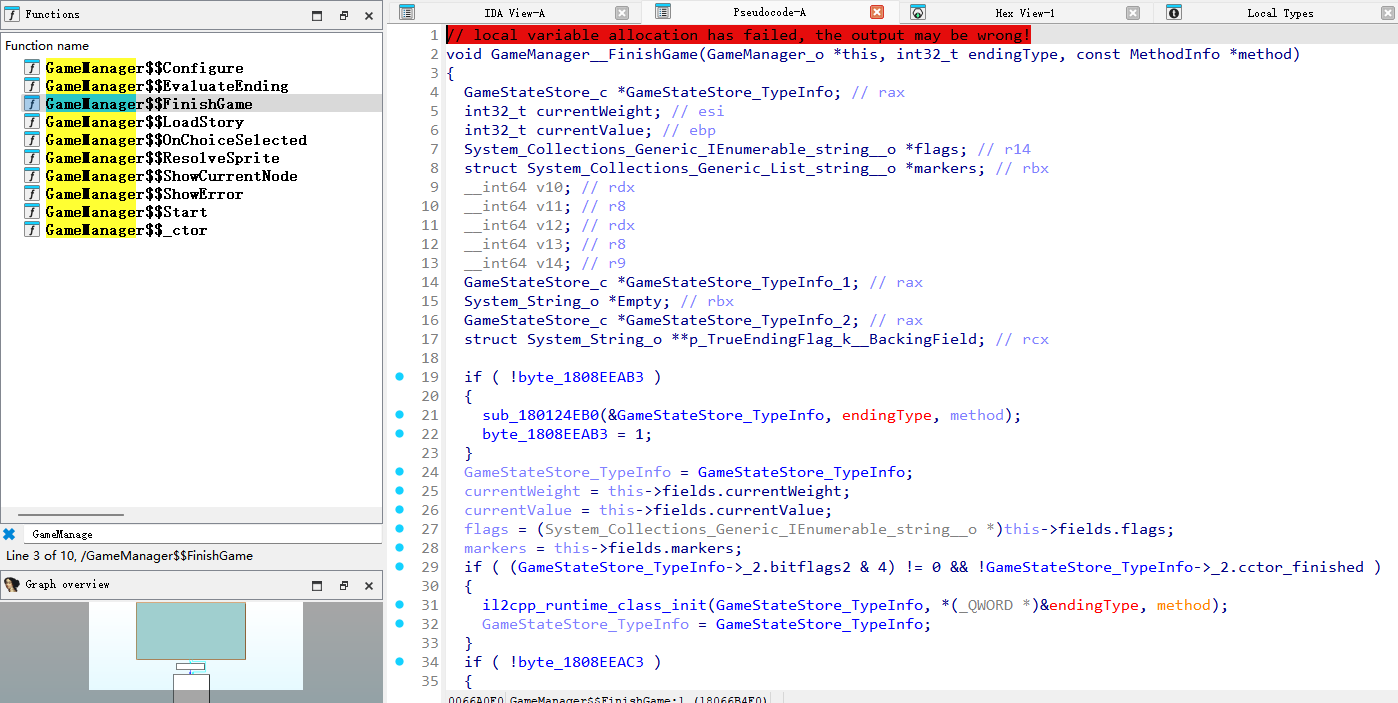Click GameManager__FinishGame in function signature
The width and height of the screenshot is (1398, 703).
(594, 54)
